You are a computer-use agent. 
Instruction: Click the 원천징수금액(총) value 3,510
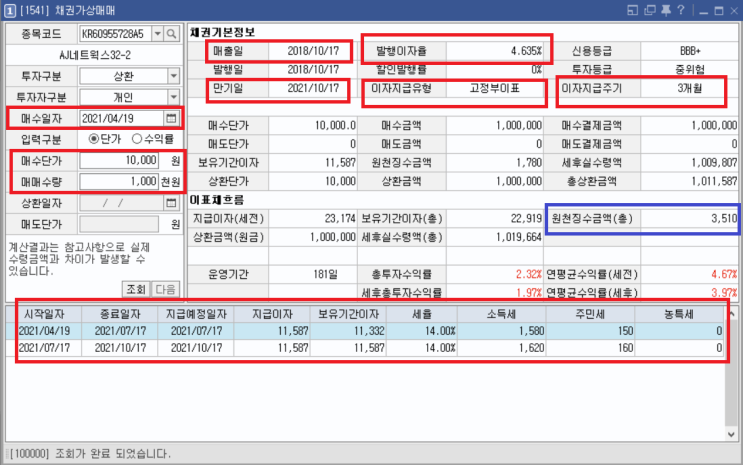click(724, 219)
